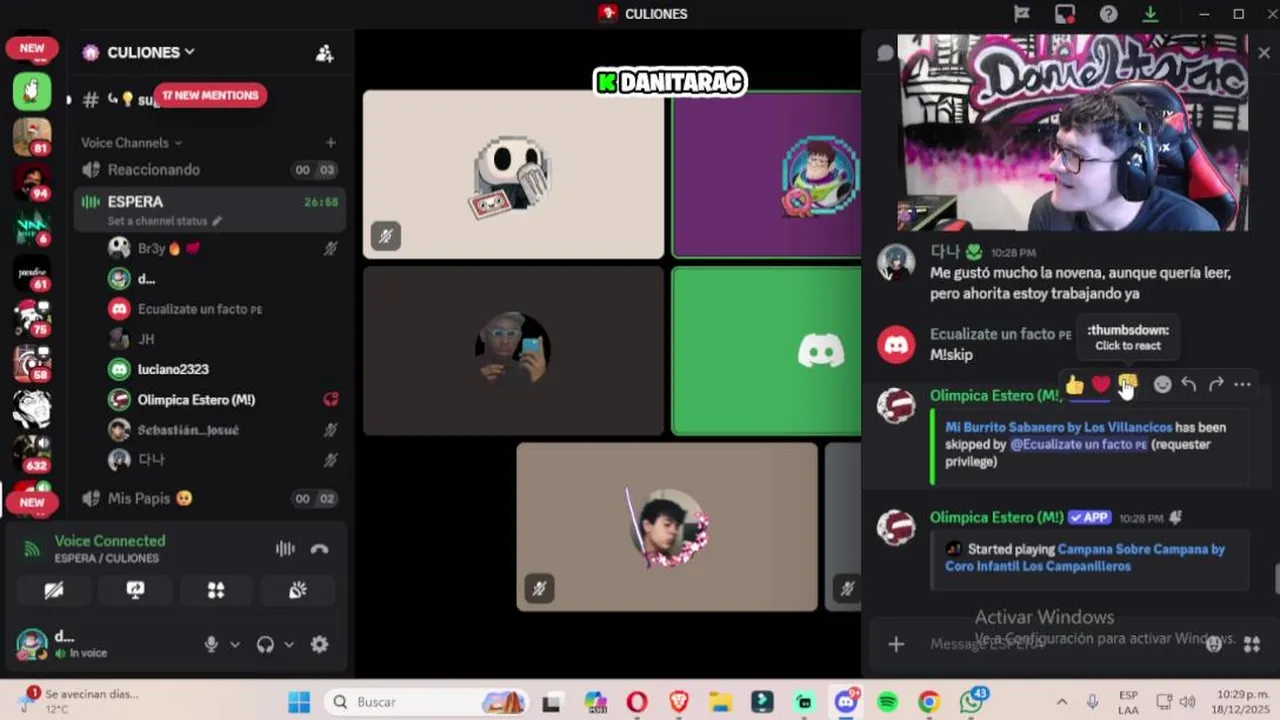Viewport: 1280px width, 720px height.
Task: Select the skull avatar video tile
Action: 513,174
